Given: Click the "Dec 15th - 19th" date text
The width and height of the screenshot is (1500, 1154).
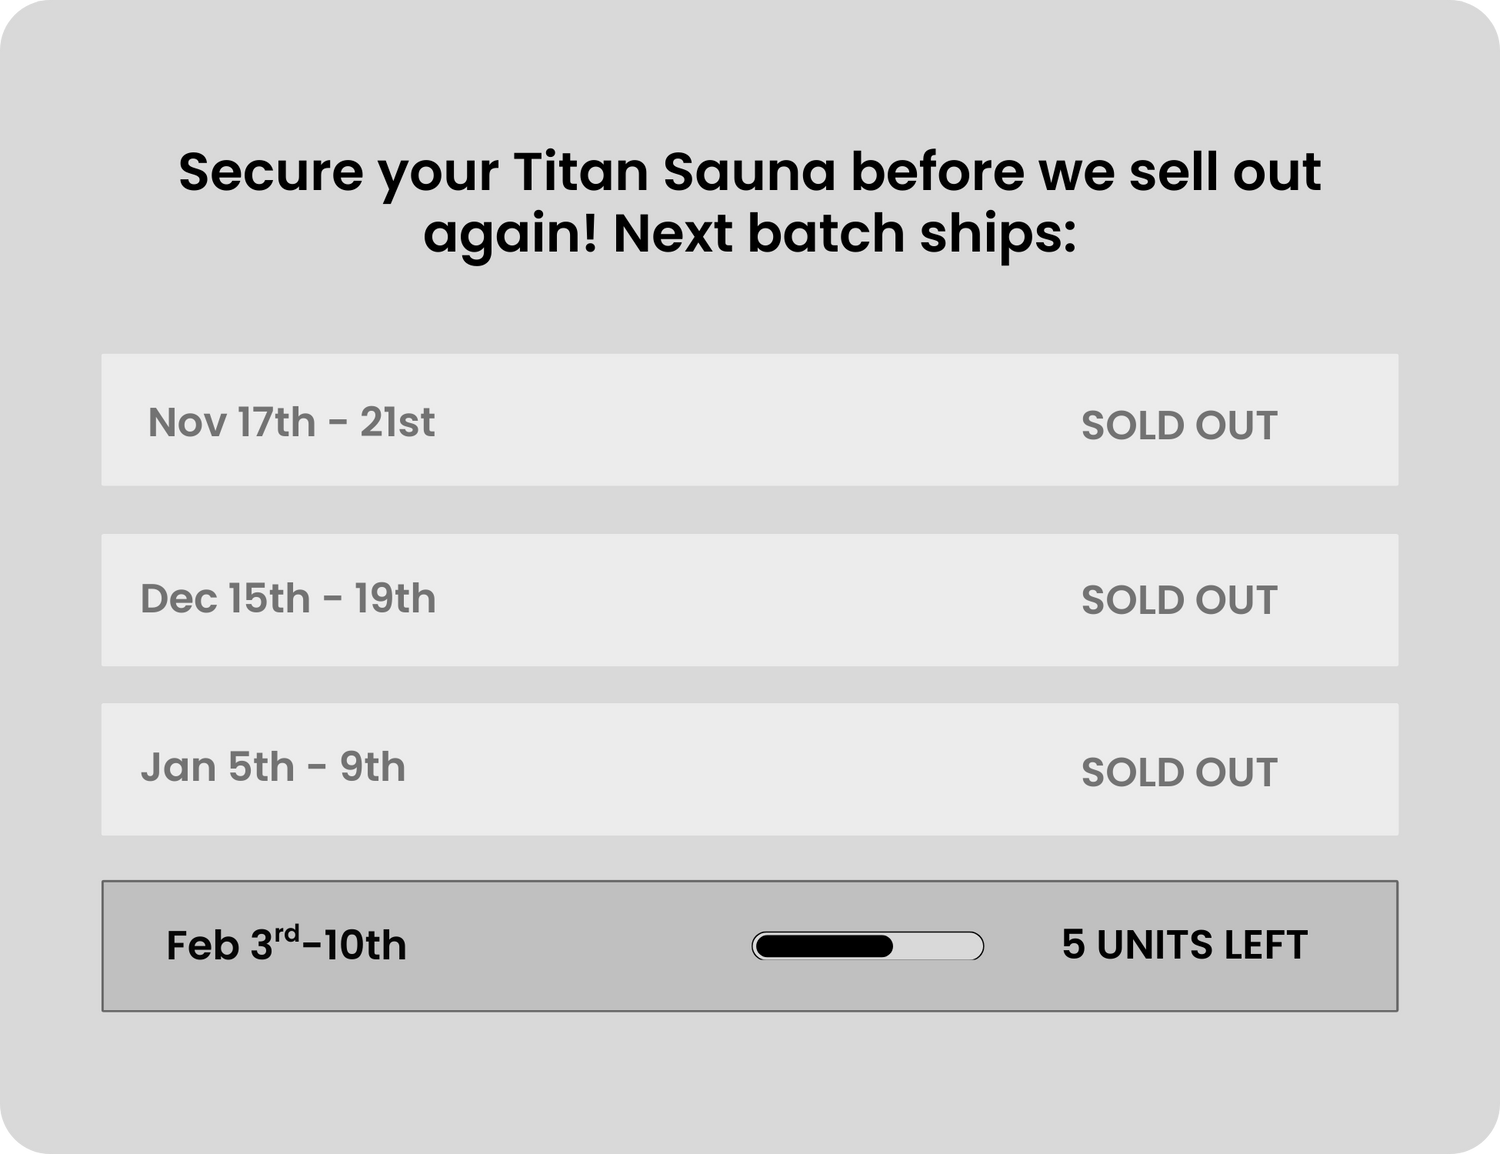Looking at the screenshot, I should click(288, 599).
